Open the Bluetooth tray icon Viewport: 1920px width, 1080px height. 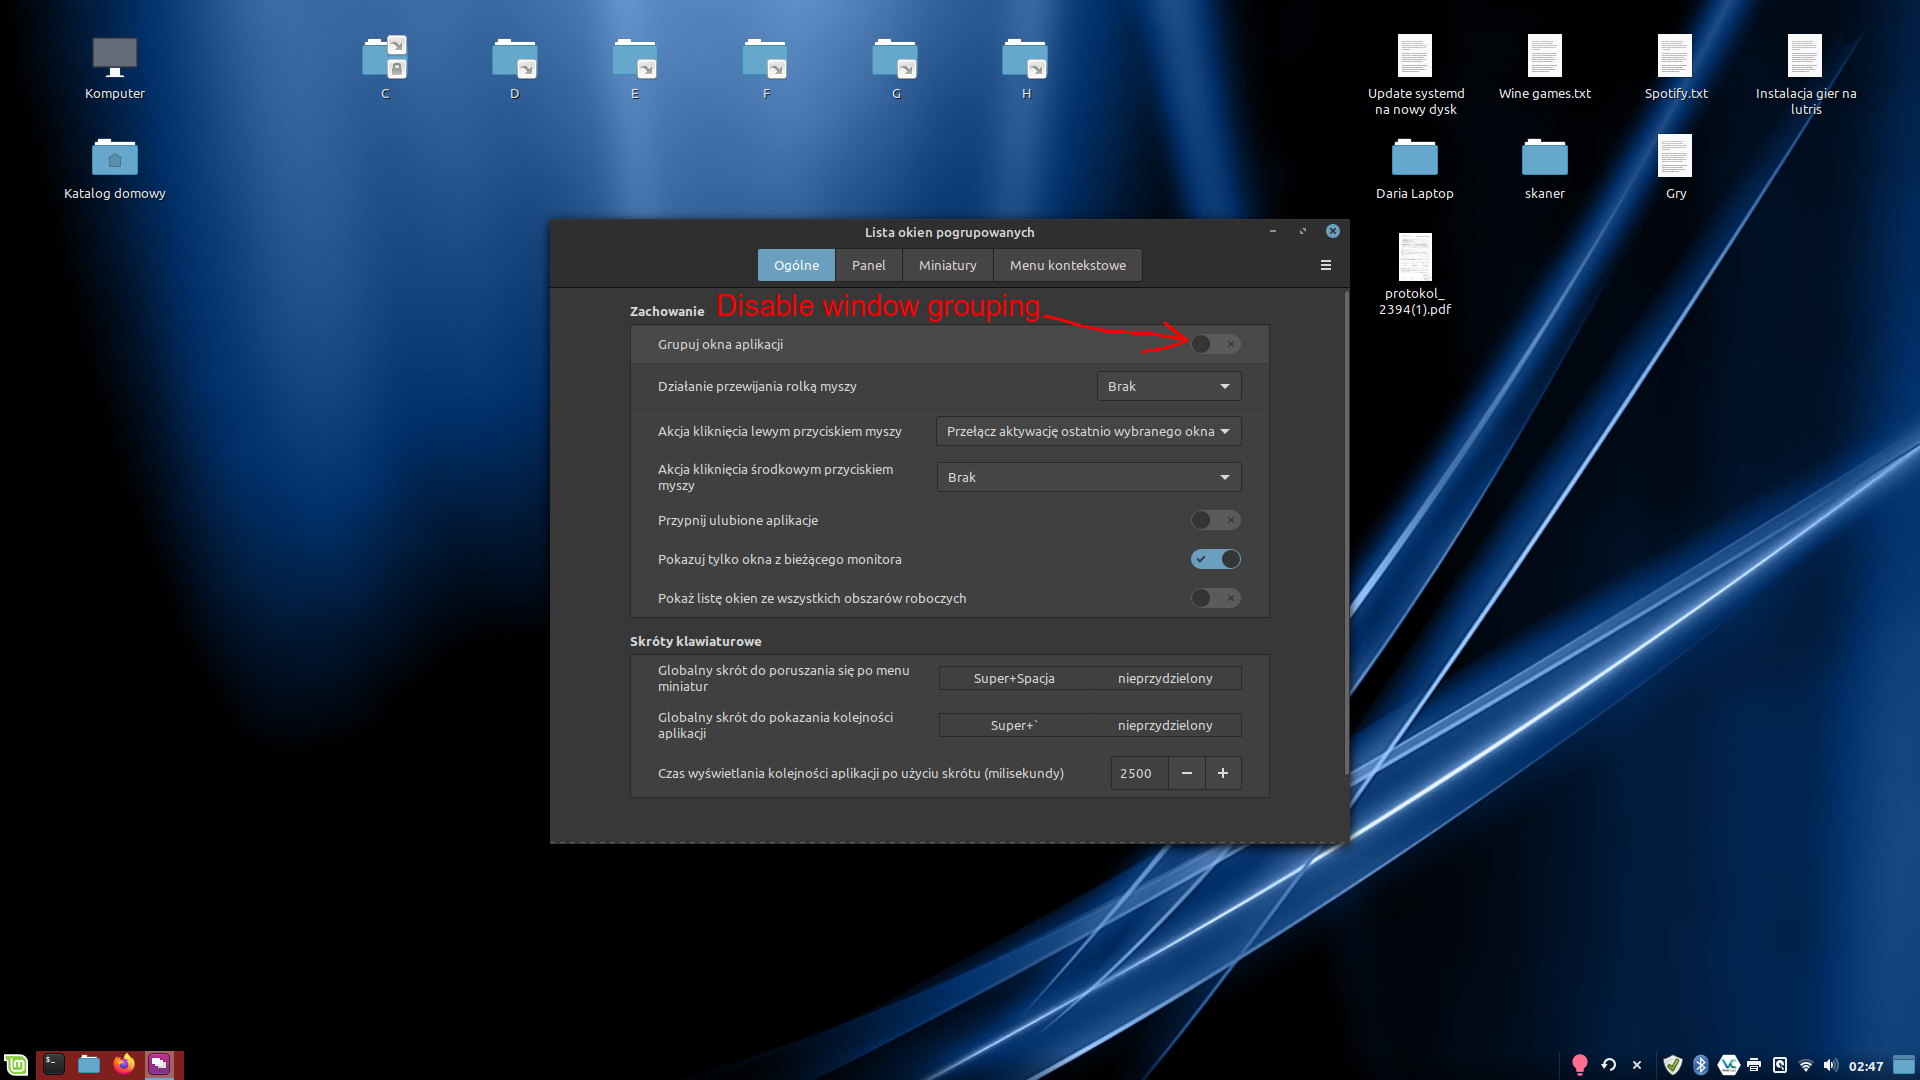click(x=1700, y=1065)
